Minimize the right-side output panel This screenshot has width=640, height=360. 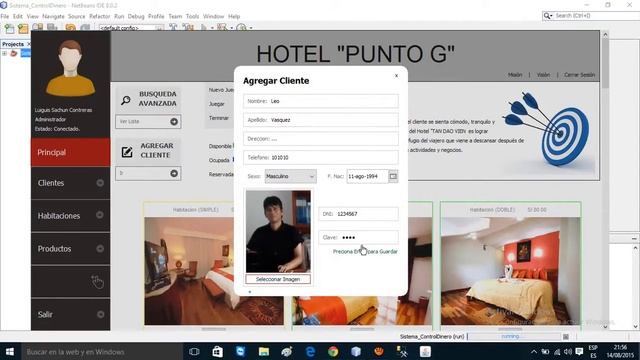(634, 238)
